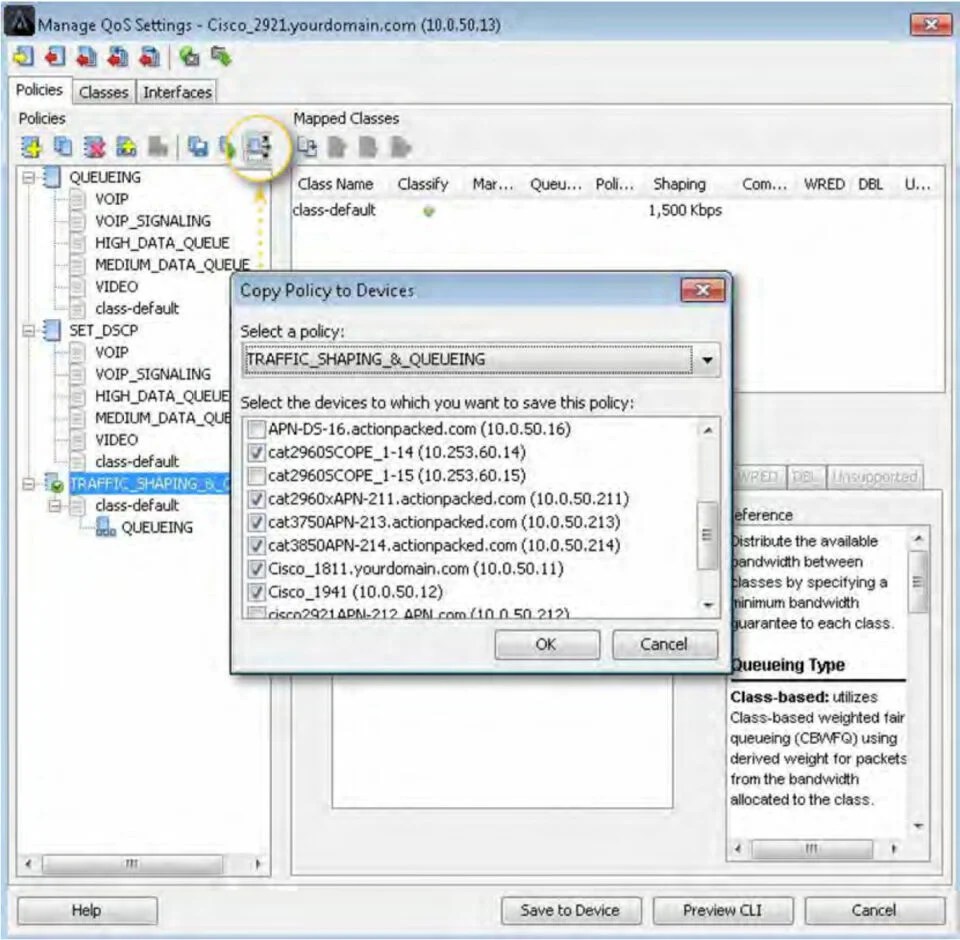This screenshot has height=940, width=960.
Task: Click the Preview CLI button
Action: [x=722, y=910]
